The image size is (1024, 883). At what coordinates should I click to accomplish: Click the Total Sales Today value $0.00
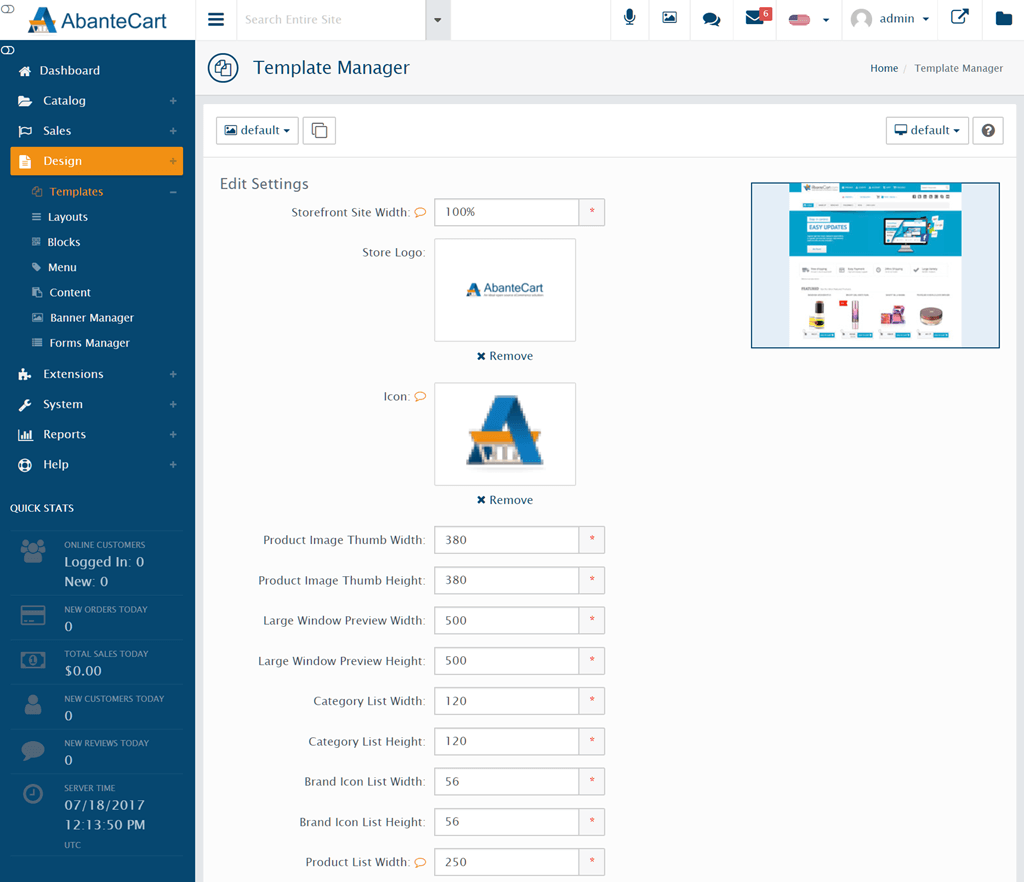click(x=83, y=671)
